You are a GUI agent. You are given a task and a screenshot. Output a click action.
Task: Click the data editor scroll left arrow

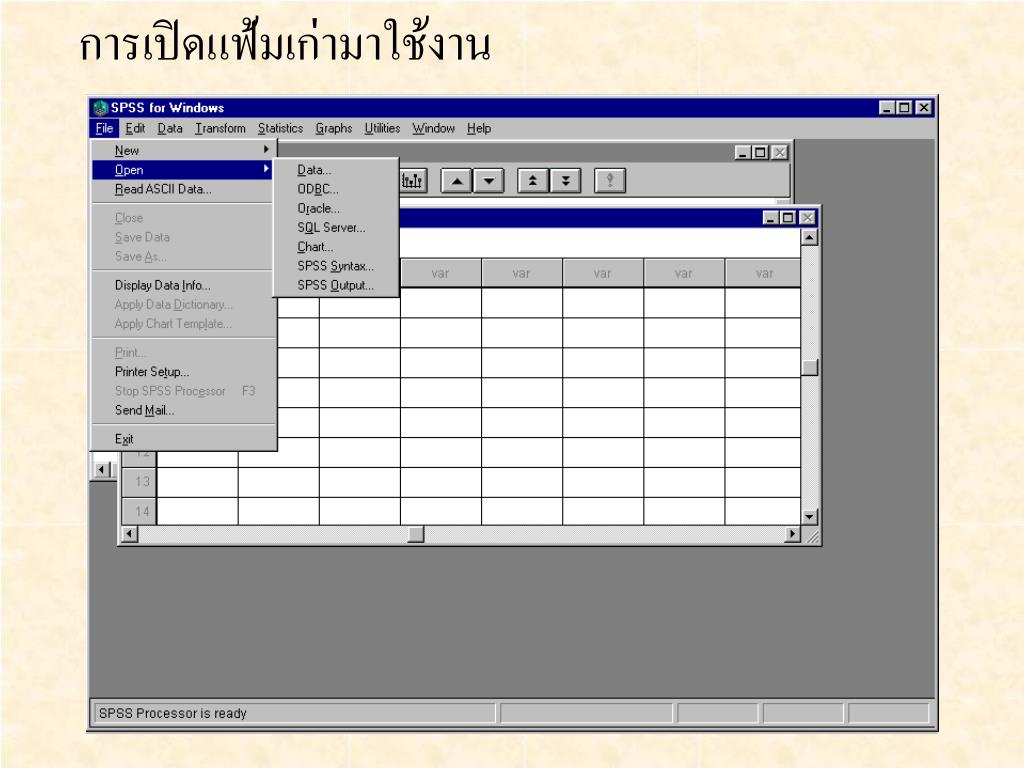[129, 534]
